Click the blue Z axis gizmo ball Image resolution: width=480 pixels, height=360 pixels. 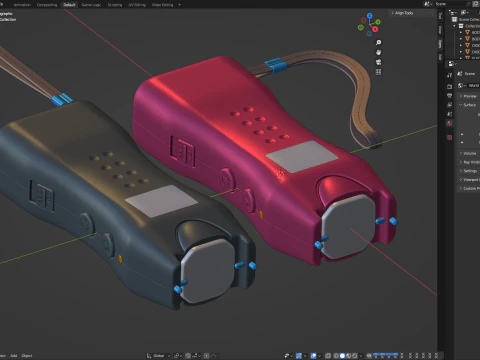click(369, 15)
